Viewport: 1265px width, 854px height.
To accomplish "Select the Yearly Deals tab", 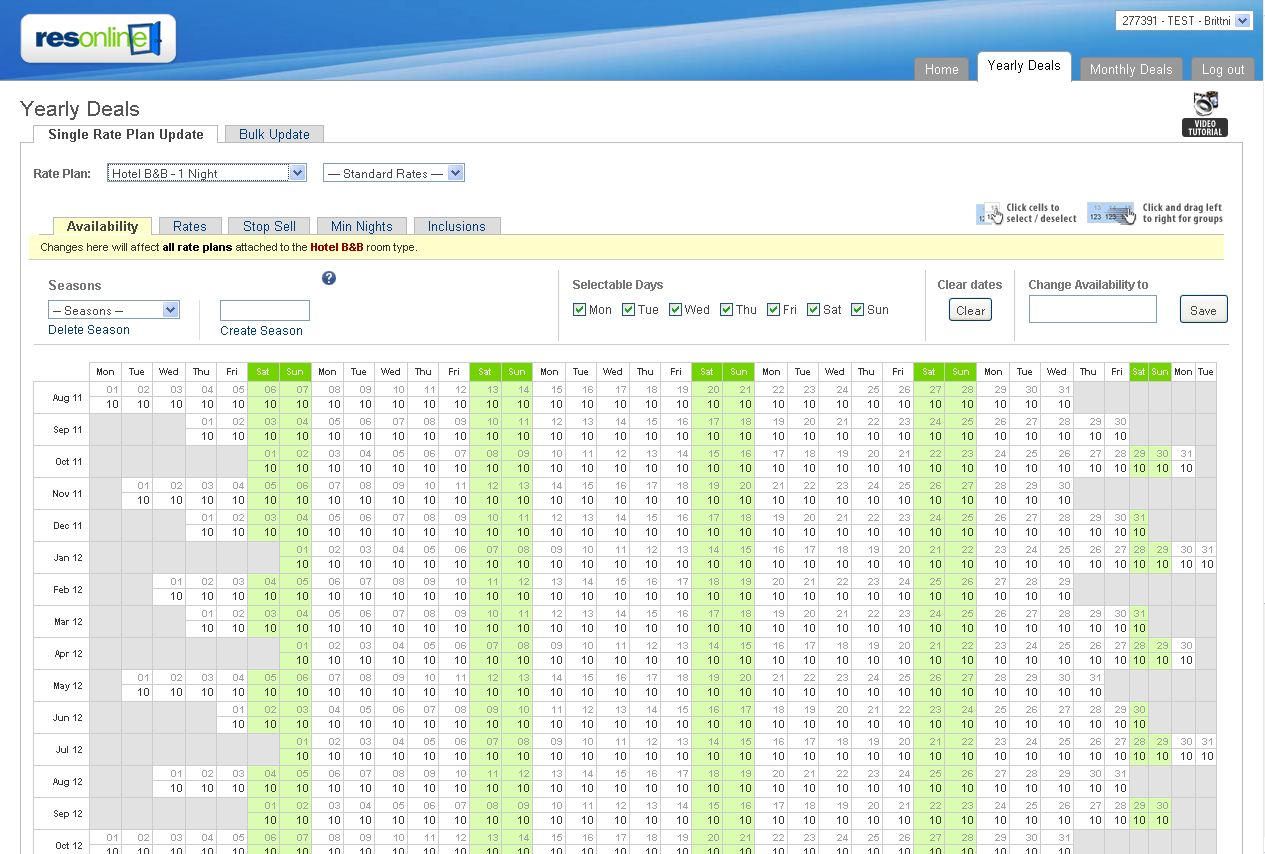I will [1024, 66].
